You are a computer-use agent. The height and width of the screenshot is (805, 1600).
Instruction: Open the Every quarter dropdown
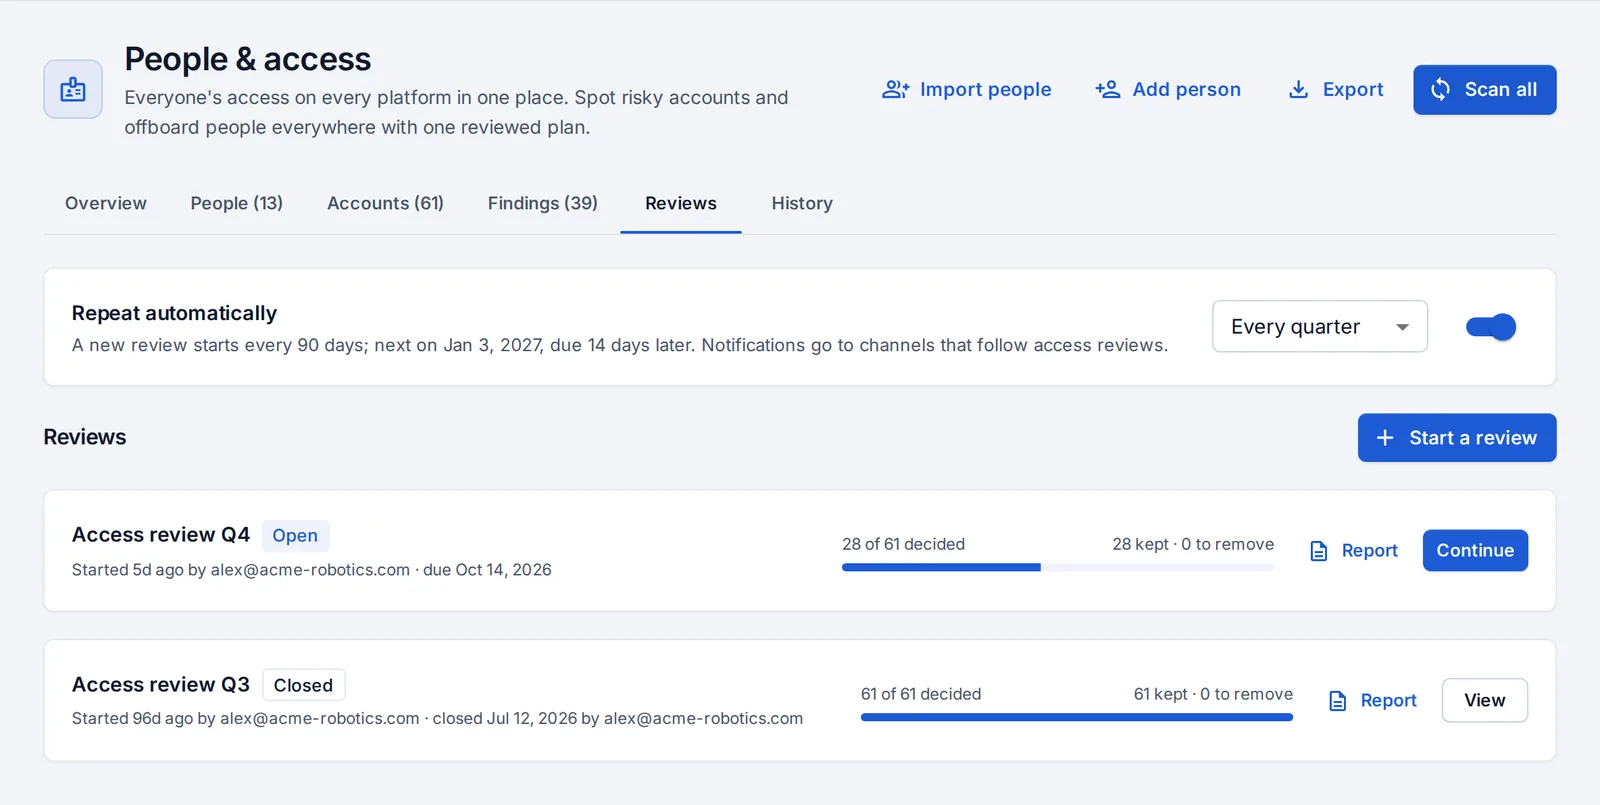1320,327
